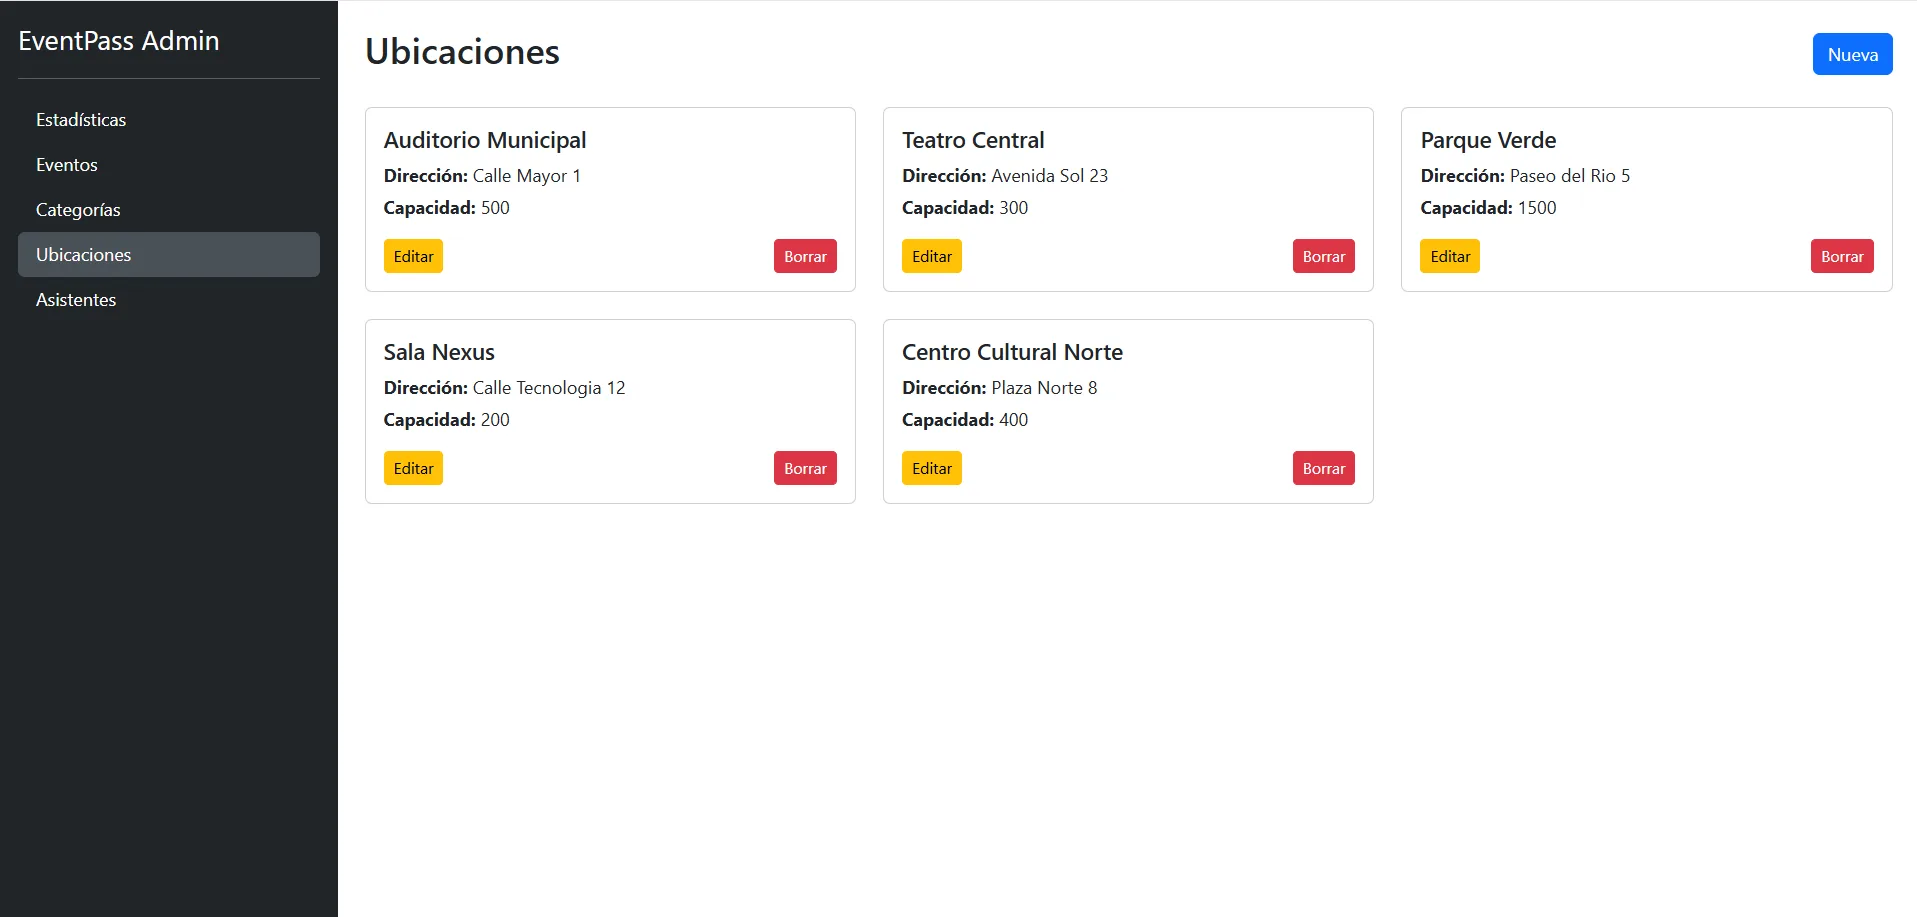Go to Eventos in the sidebar
This screenshot has width=1917, height=917.
[x=169, y=165]
